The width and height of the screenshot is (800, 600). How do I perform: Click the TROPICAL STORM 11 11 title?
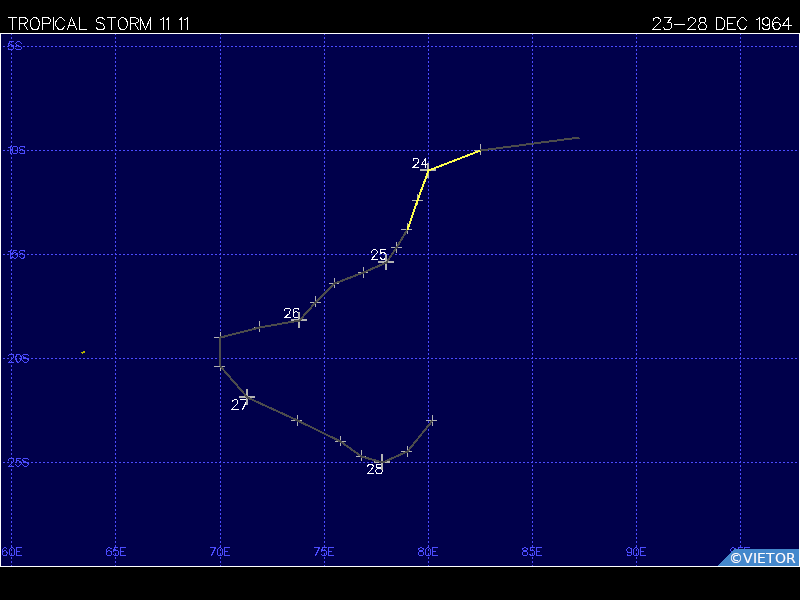coord(98,24)
